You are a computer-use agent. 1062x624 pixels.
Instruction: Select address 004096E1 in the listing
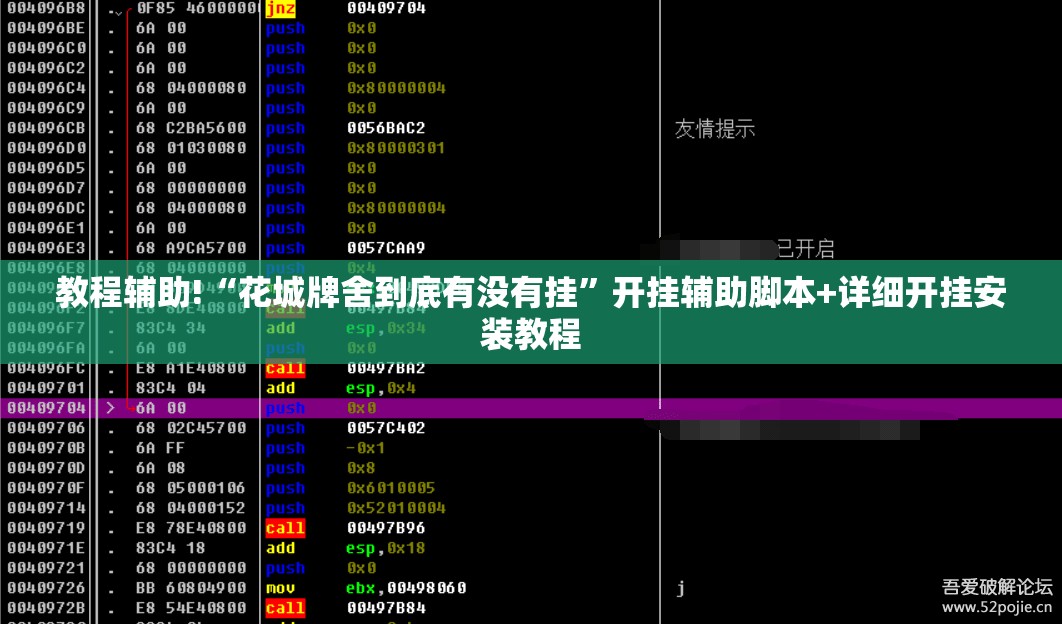point(47,228)
